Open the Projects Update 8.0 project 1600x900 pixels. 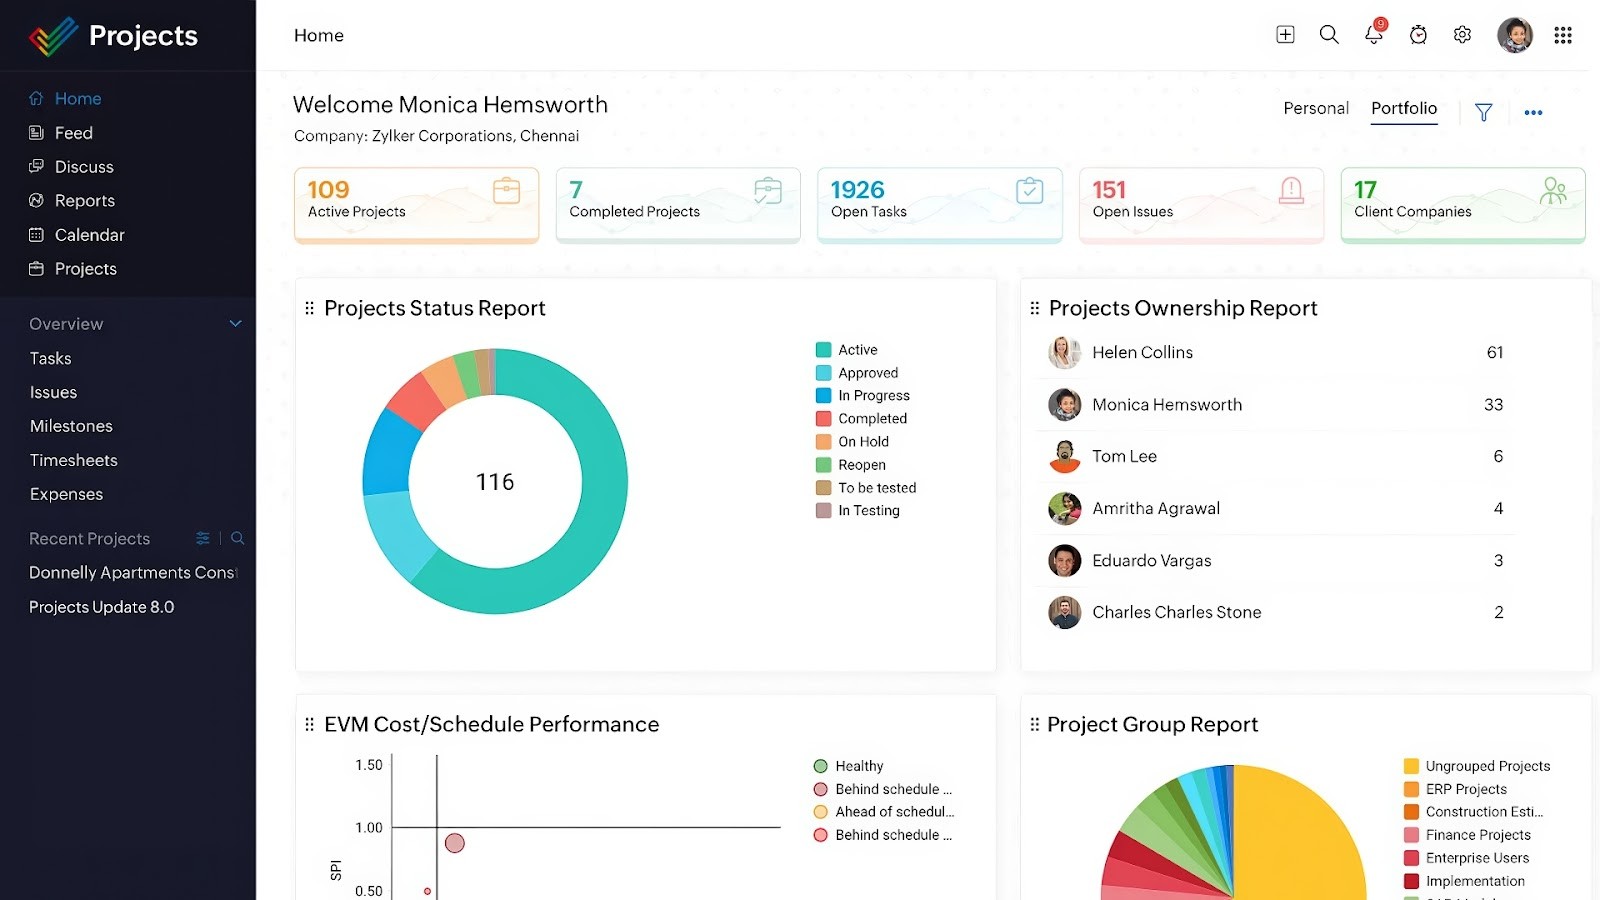point(100,606)
